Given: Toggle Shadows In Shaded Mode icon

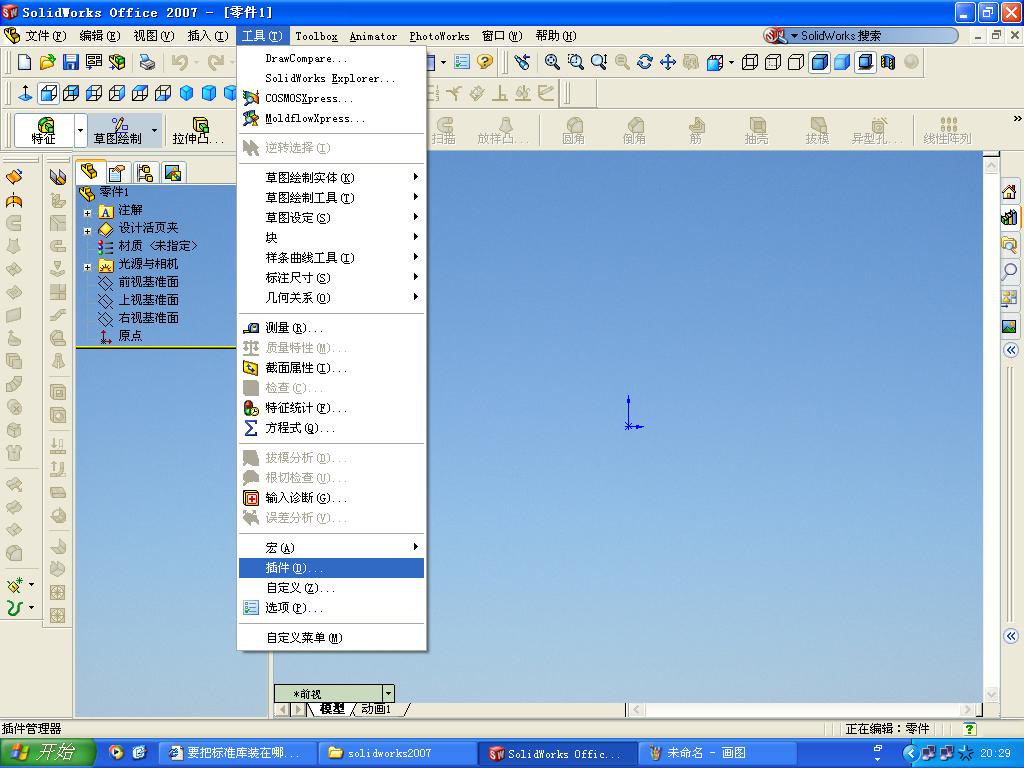Looking at the screenshot, I should tap(865, 62).
